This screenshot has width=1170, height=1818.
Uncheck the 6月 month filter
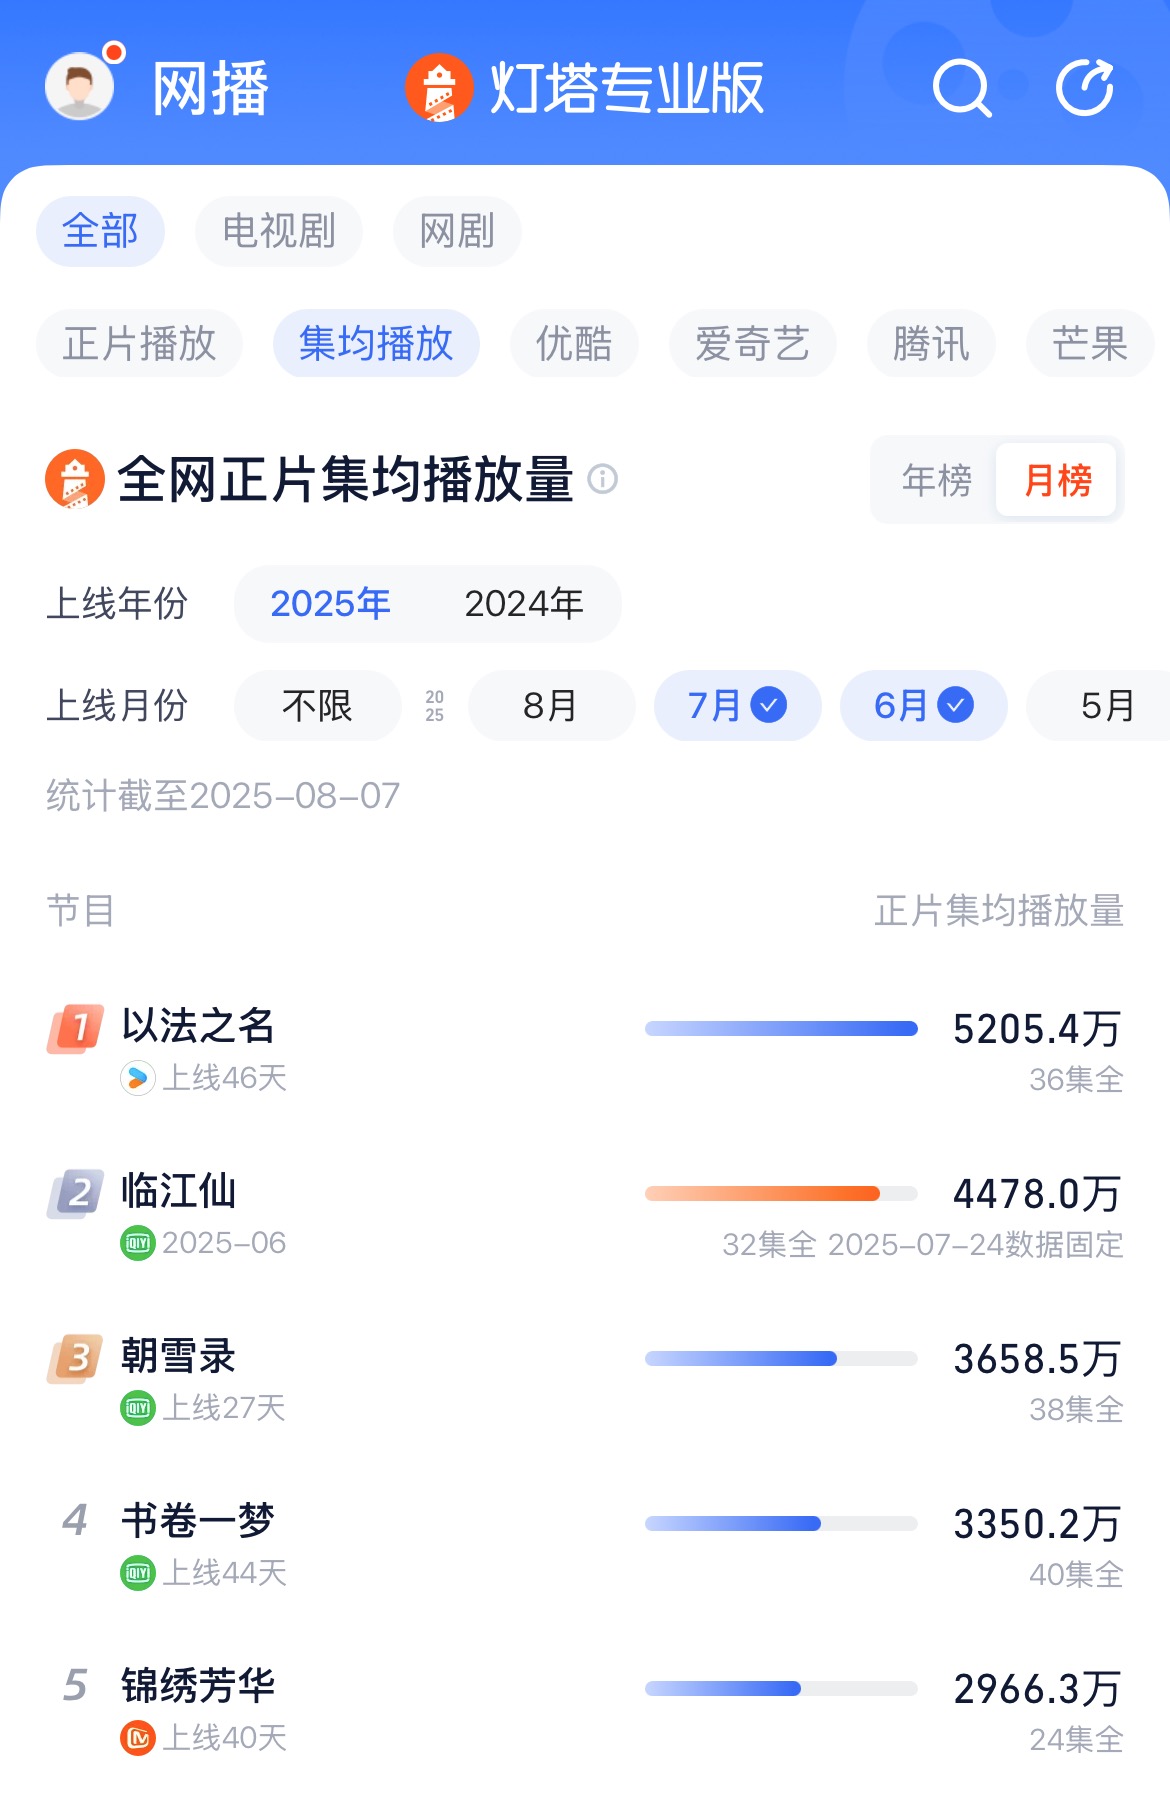(x=923, y=706)
